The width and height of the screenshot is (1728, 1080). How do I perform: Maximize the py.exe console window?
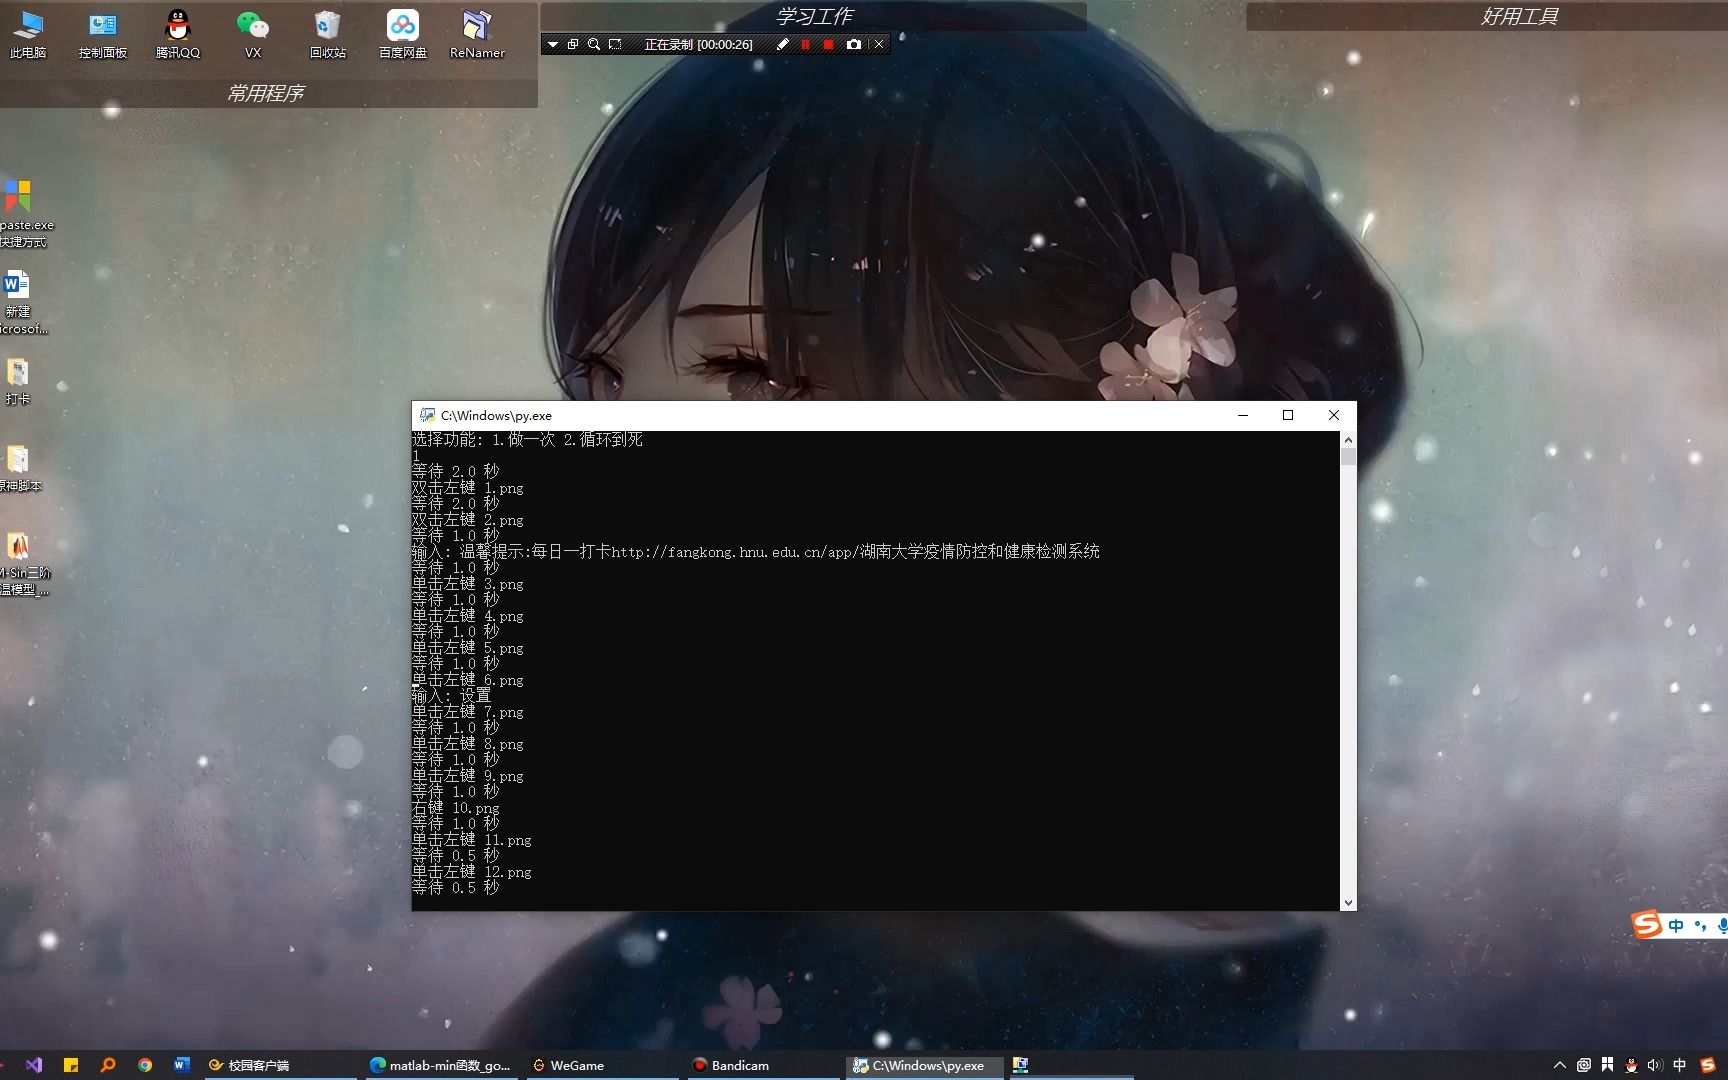click(1288, 415)
